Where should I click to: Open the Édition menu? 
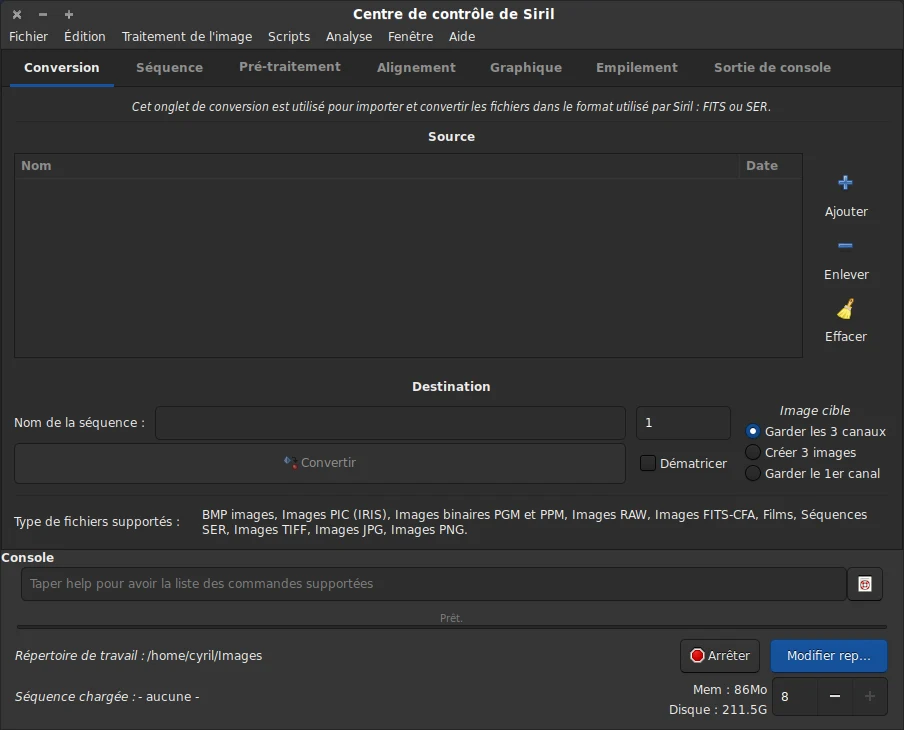pyautogui.click(x=85, y=36)
